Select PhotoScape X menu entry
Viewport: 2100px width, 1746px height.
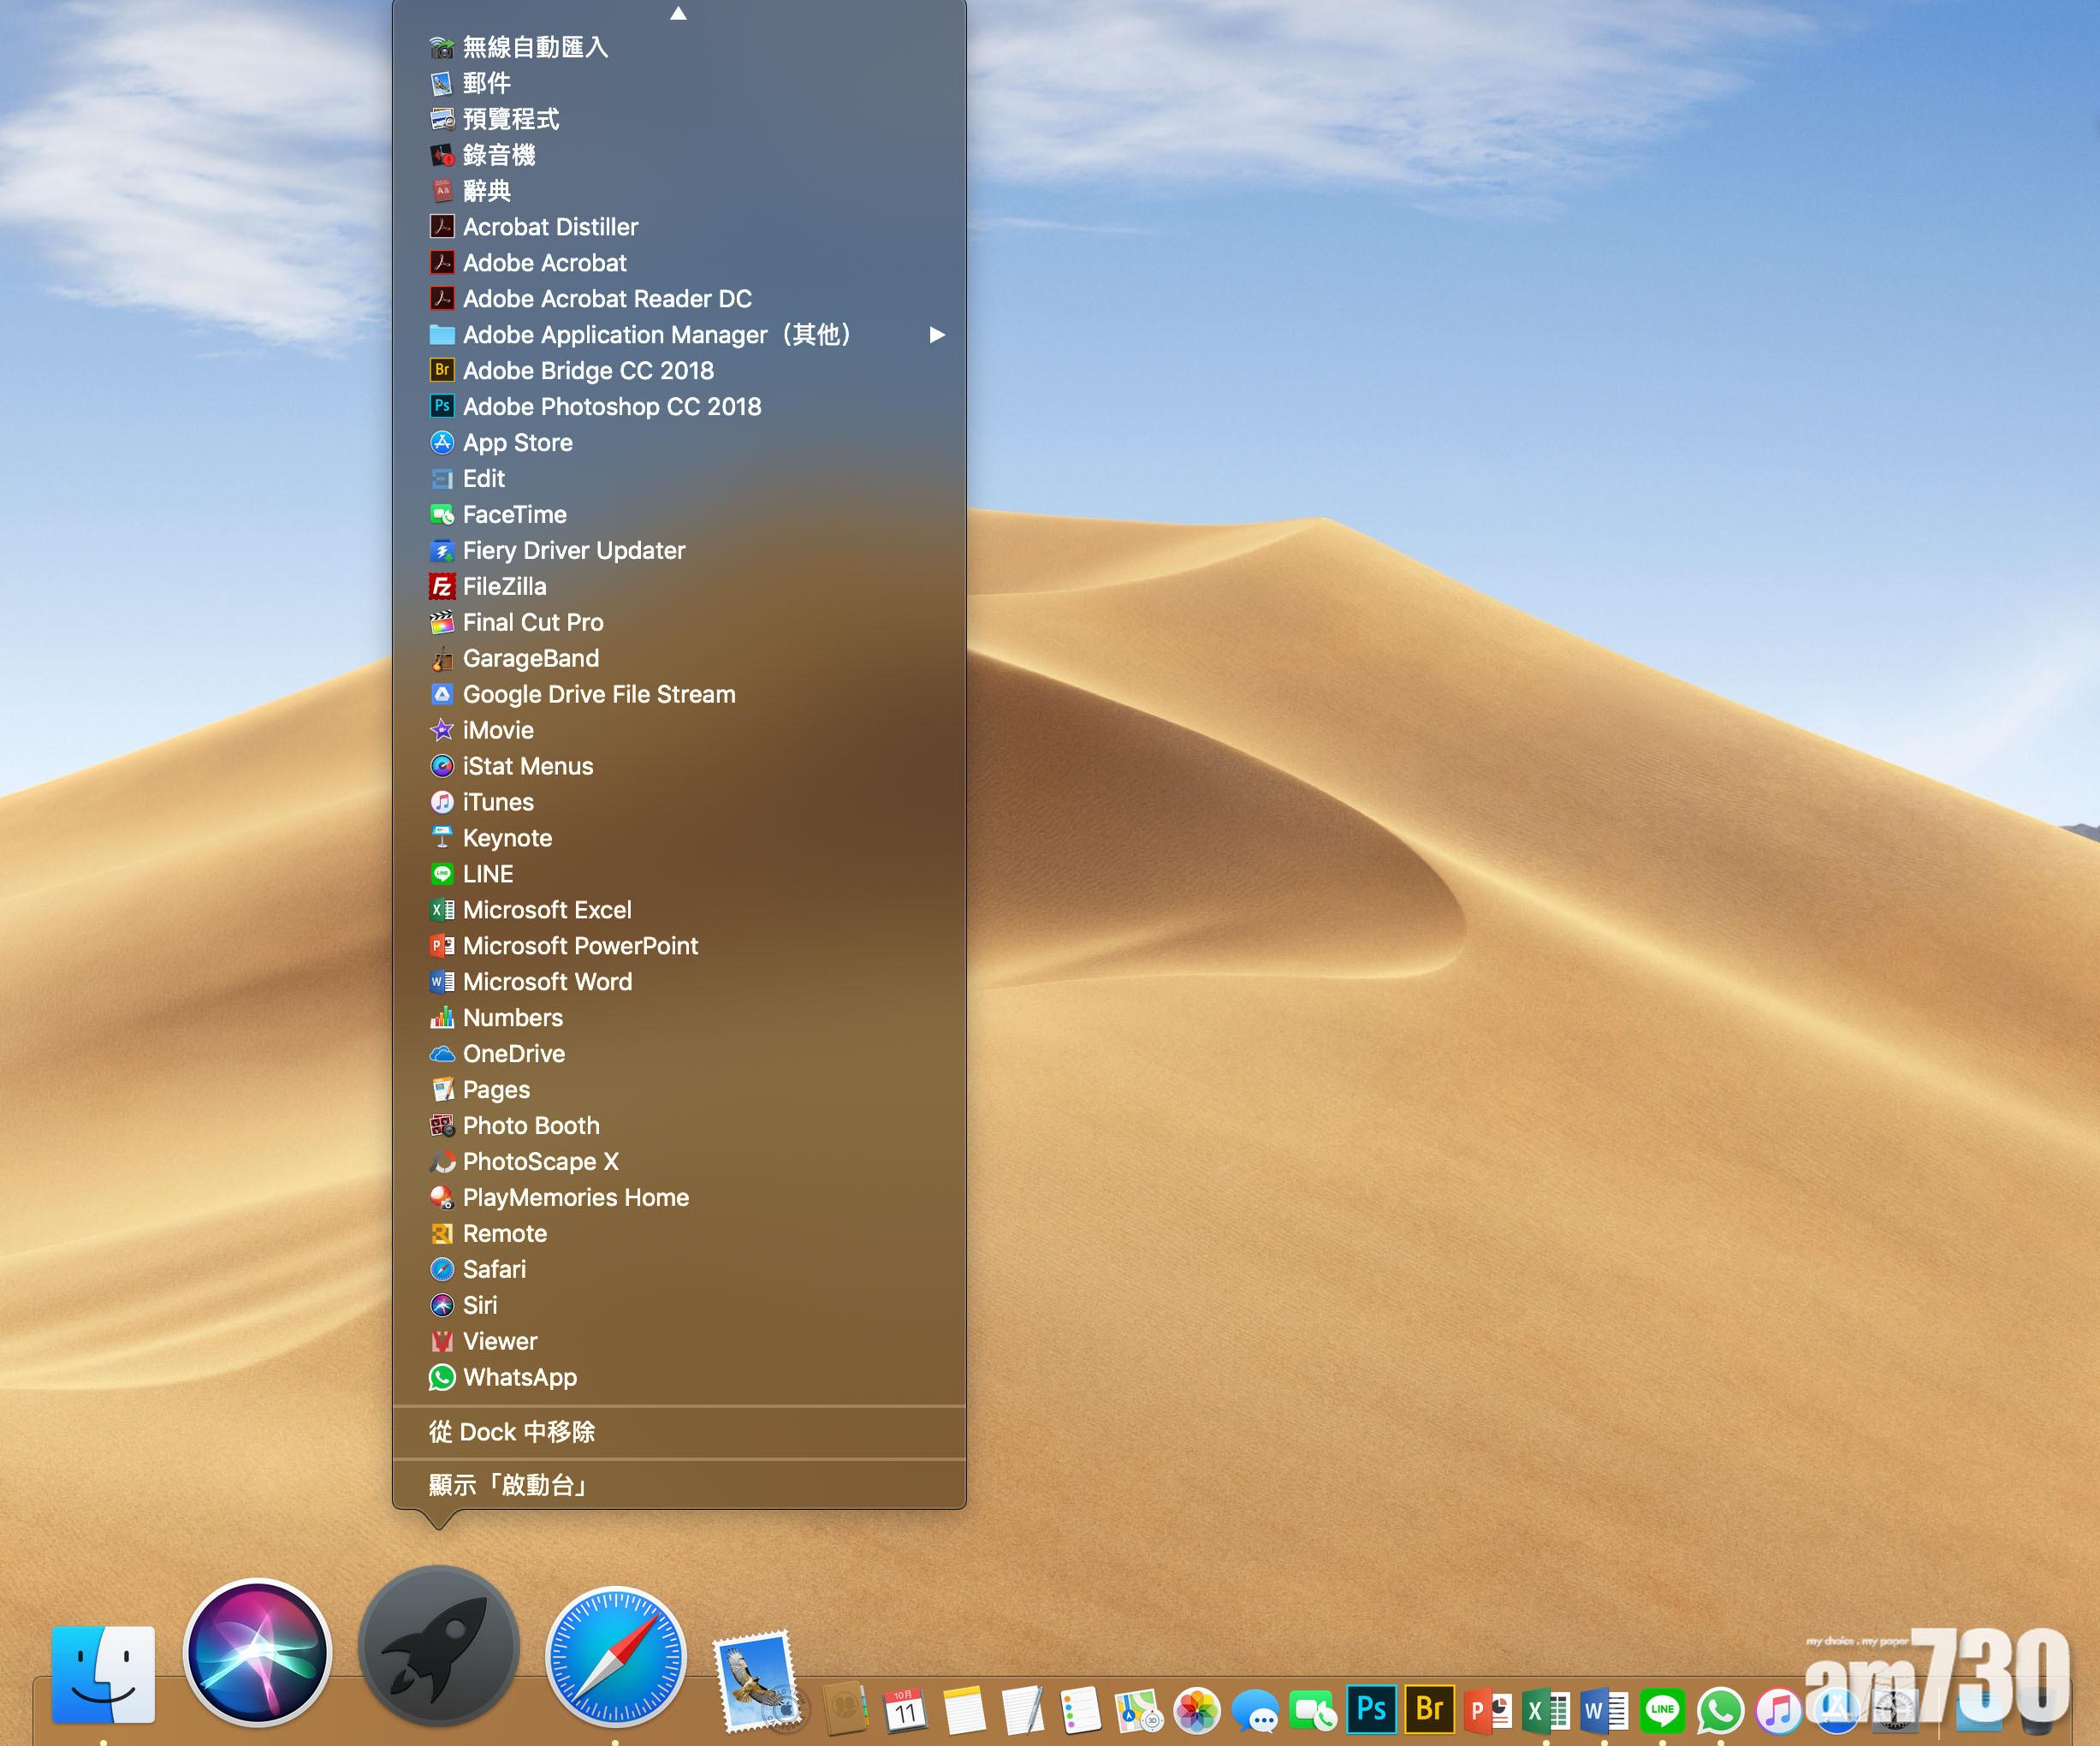click(x=540, y=1162)
